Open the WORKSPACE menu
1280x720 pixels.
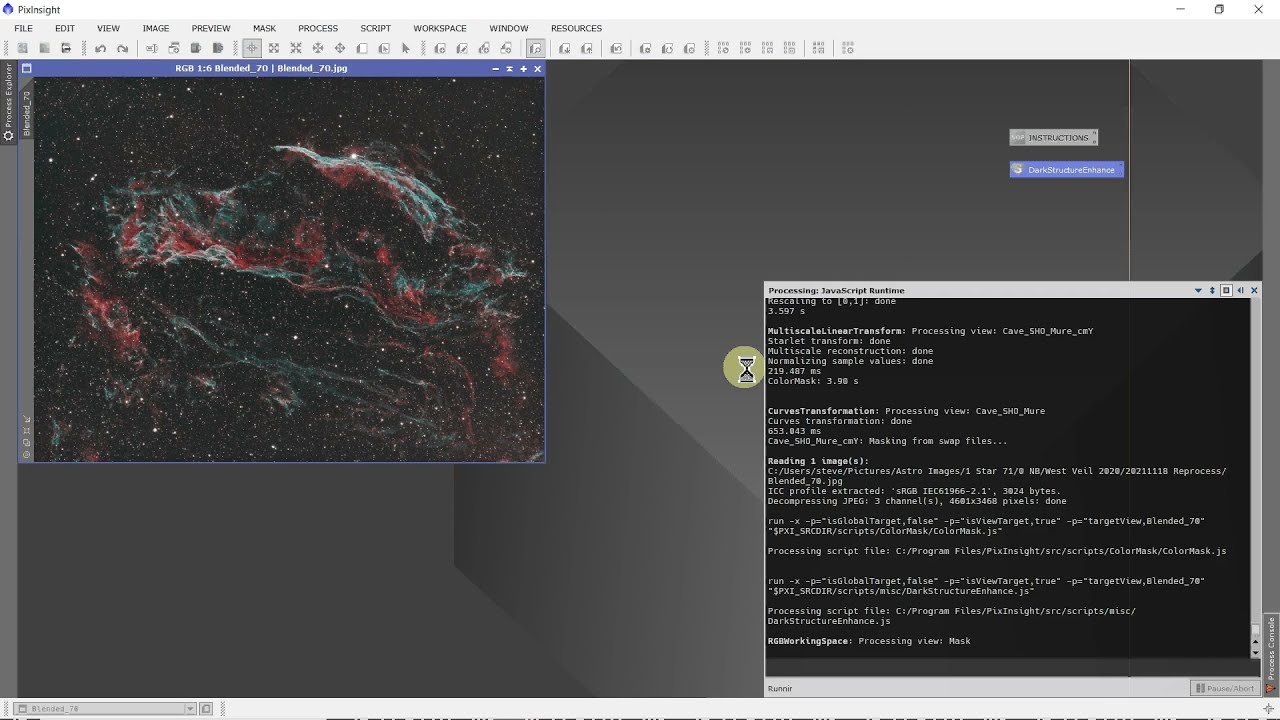tap(440, 28)
